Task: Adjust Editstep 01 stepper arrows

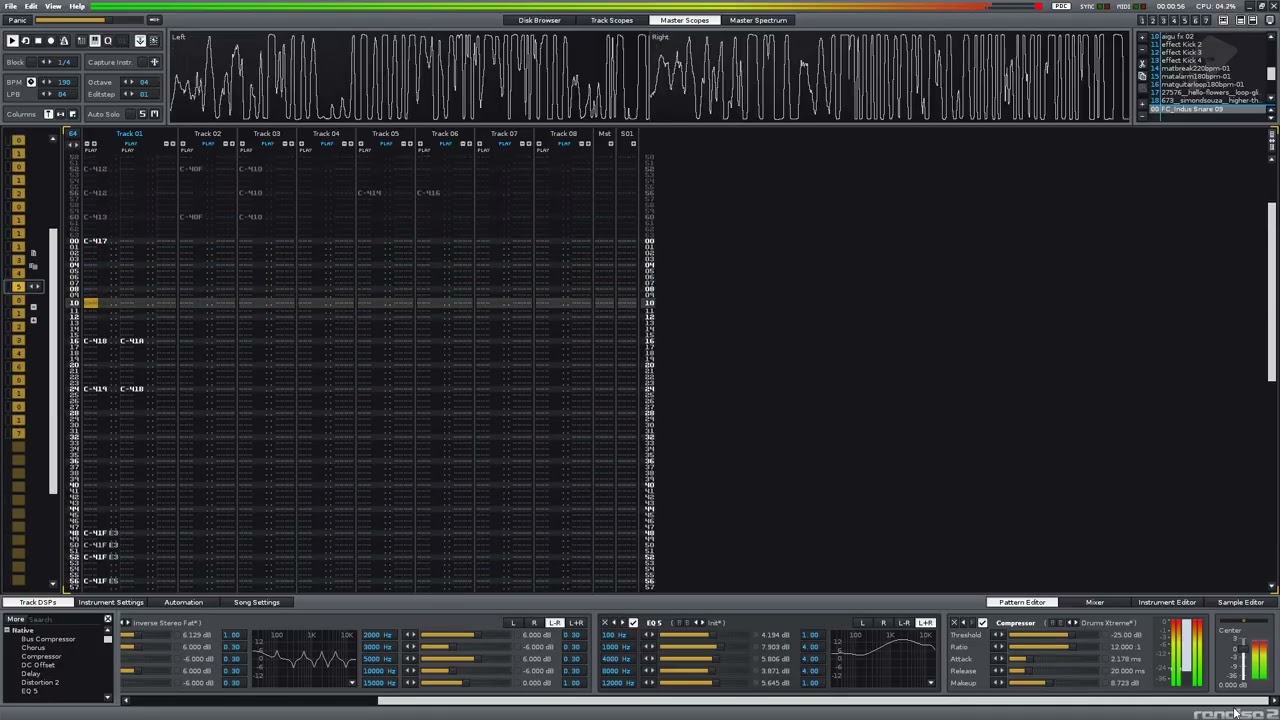Action: [129, 94]
